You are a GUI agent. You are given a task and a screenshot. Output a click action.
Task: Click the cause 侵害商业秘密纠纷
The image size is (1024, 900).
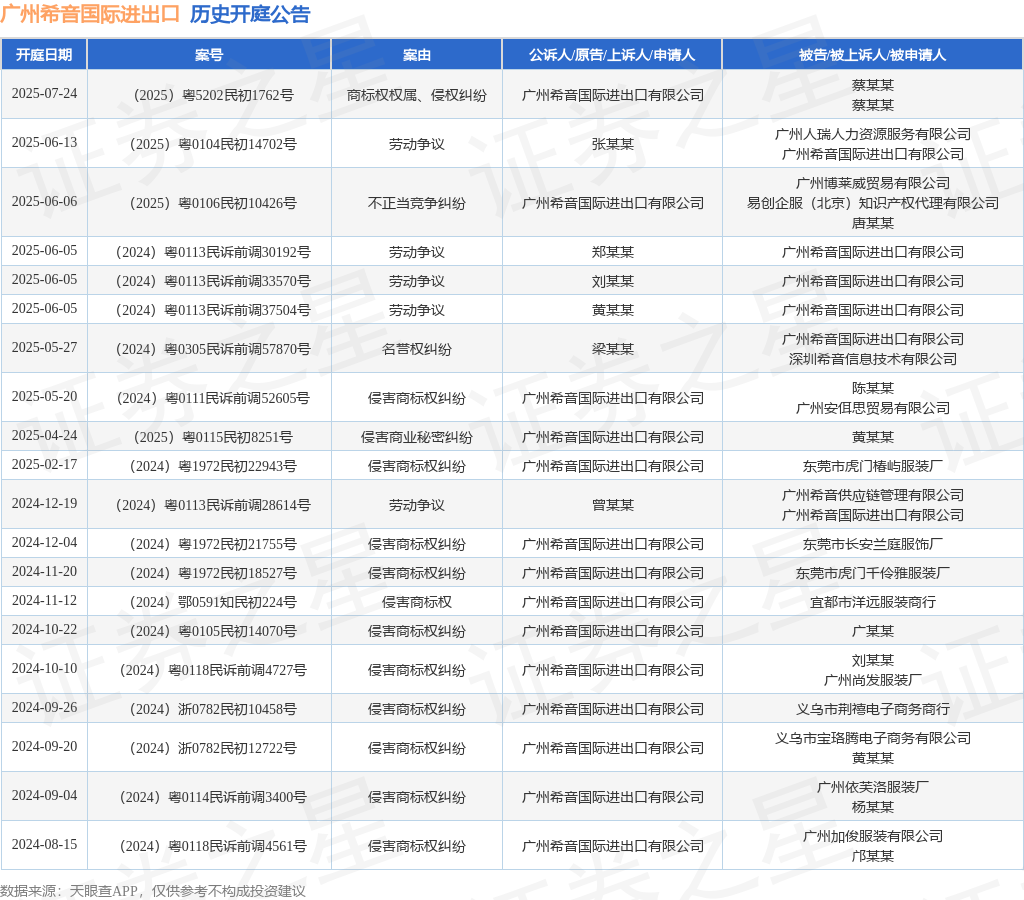417,438
